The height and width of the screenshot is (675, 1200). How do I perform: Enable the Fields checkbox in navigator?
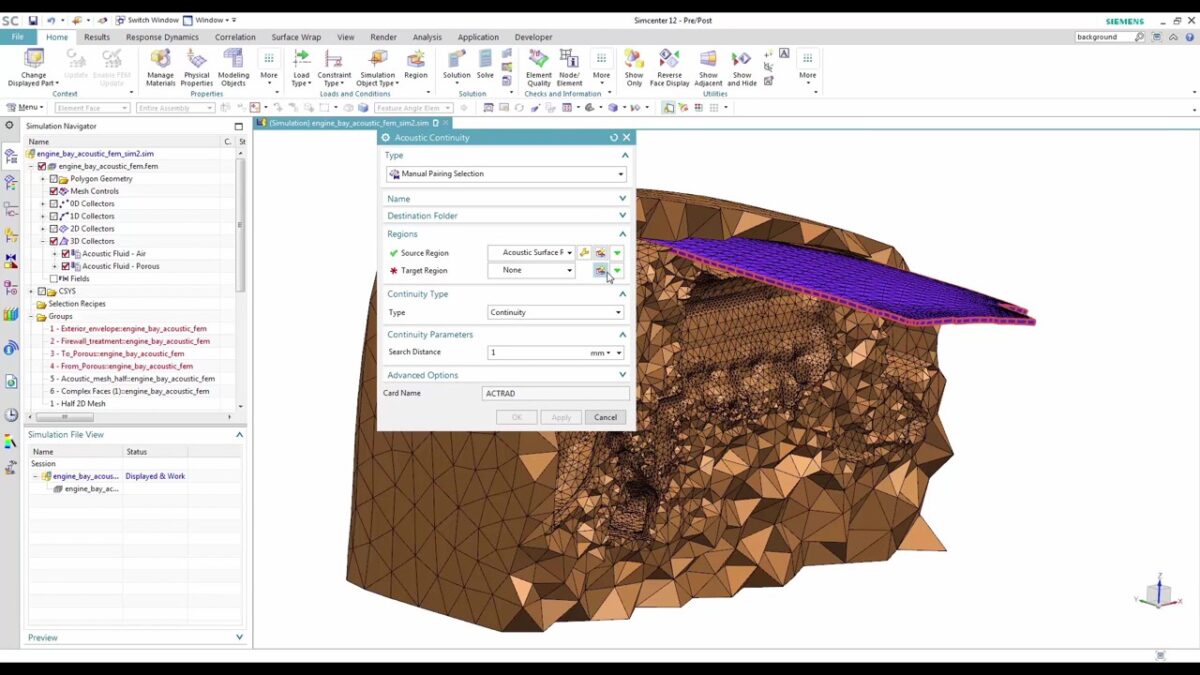click(54, 279)
